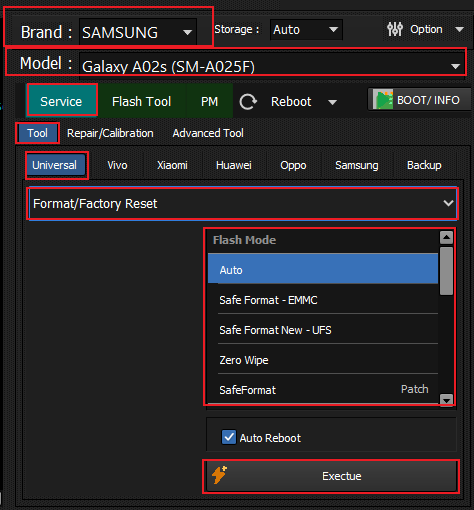
Task: Choose Zero Wipe flash mode
Action: pos(323,359)
